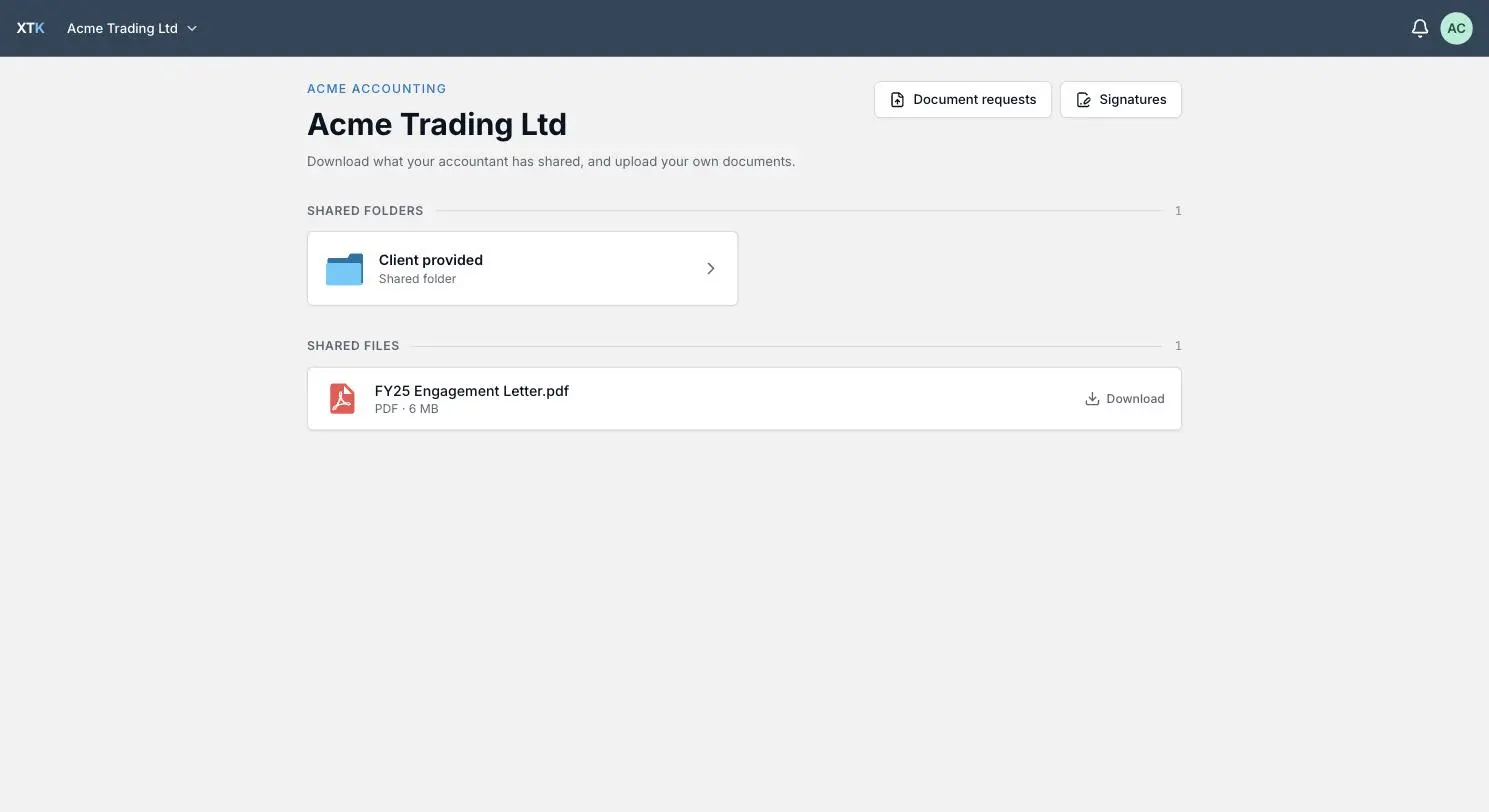Screen dimensions: 1489x812
Task: Open the Client provided shared folder
Action: coord(522,268)
